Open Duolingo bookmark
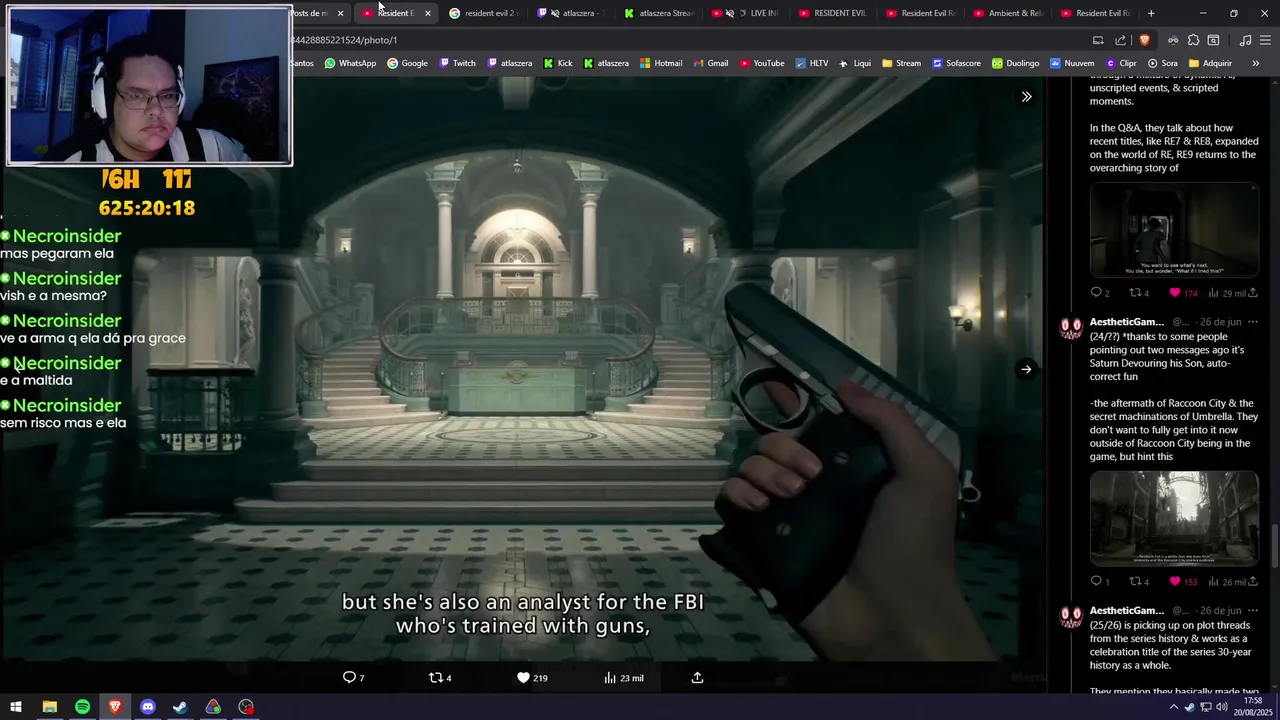Image resolution: width=1280 pixels, height=720 pixels. pos(1015,63)
